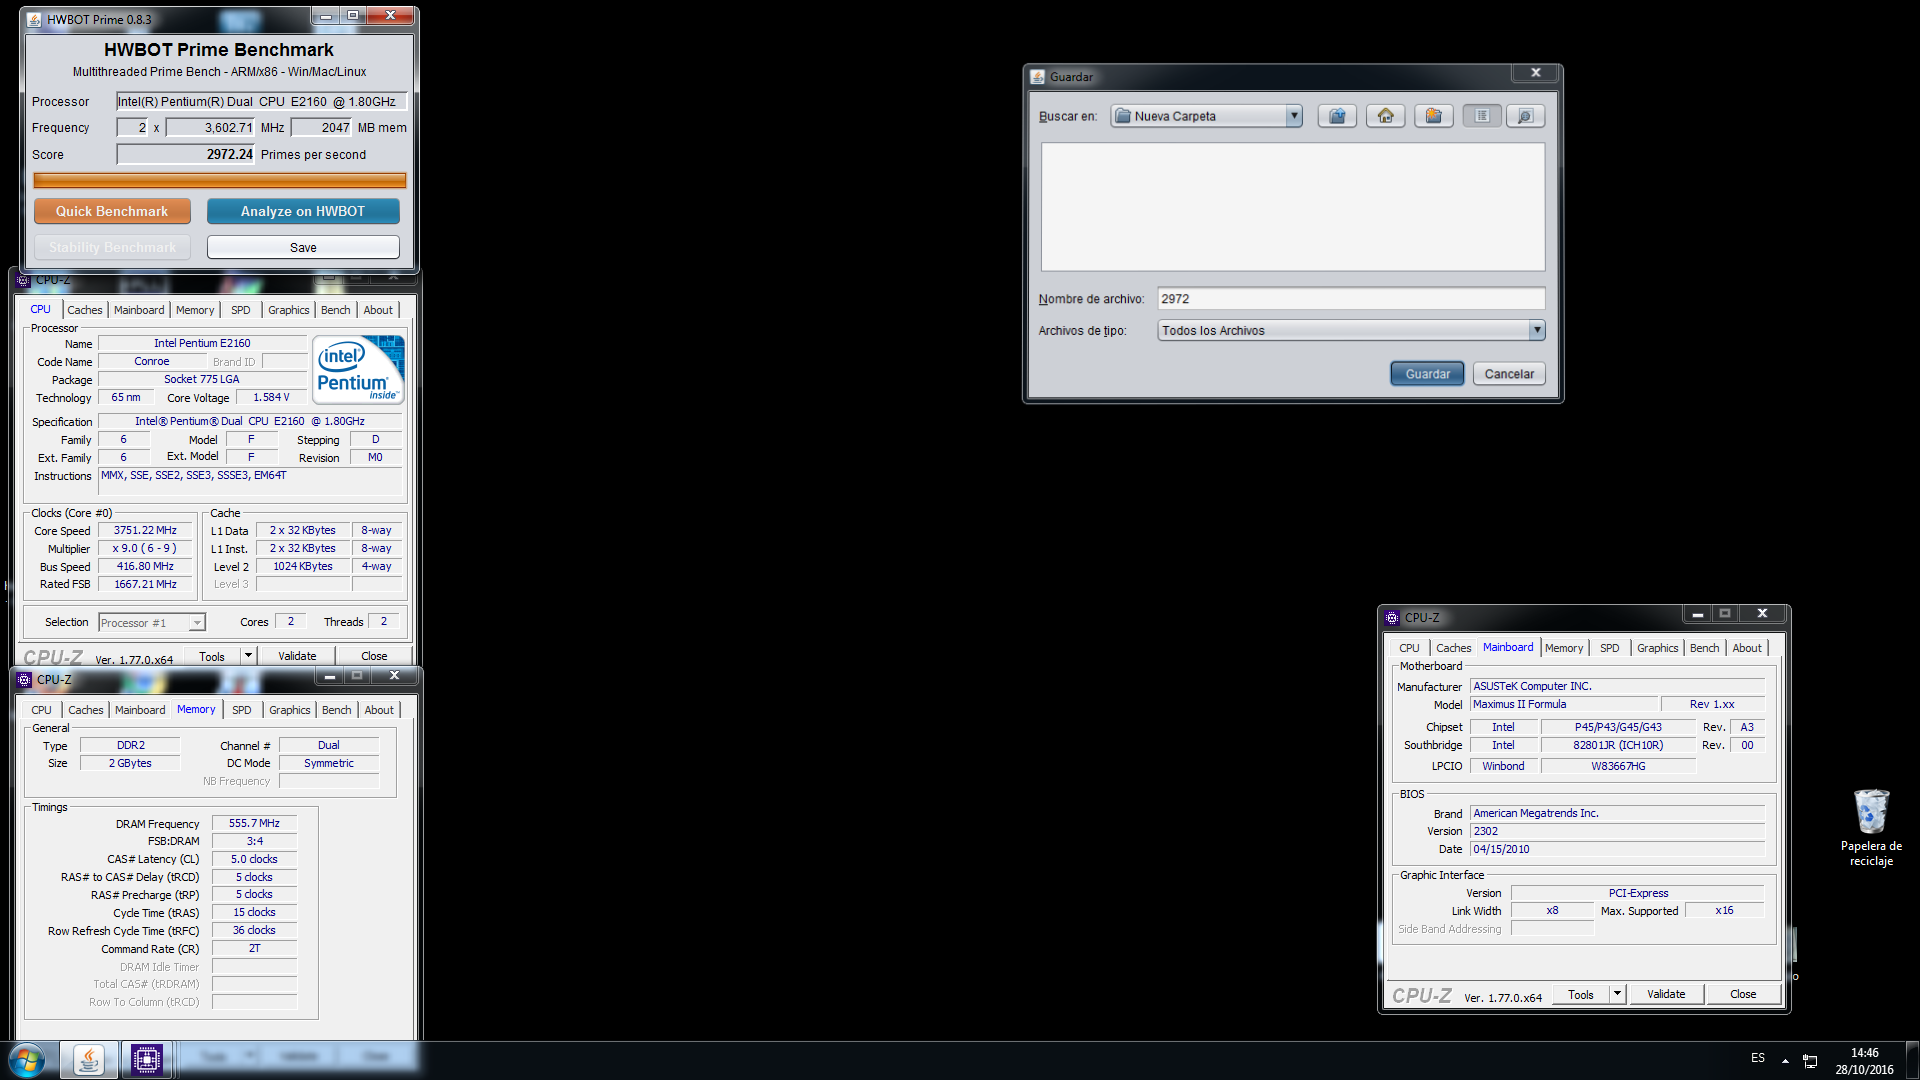Switch to details view in Guardar dialog
1920x1080 pixels.
click(x=1525, y=116)
